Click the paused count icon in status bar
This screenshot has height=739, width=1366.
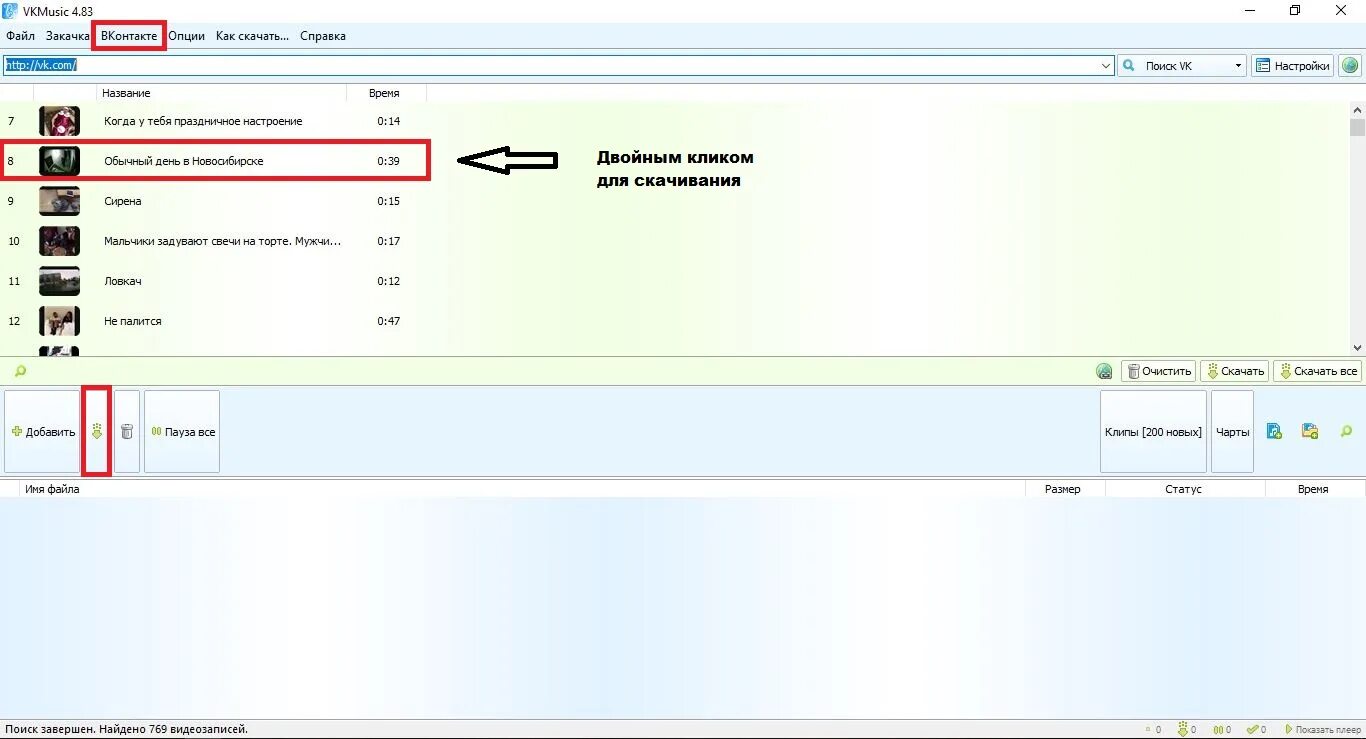click(1219, 729)
